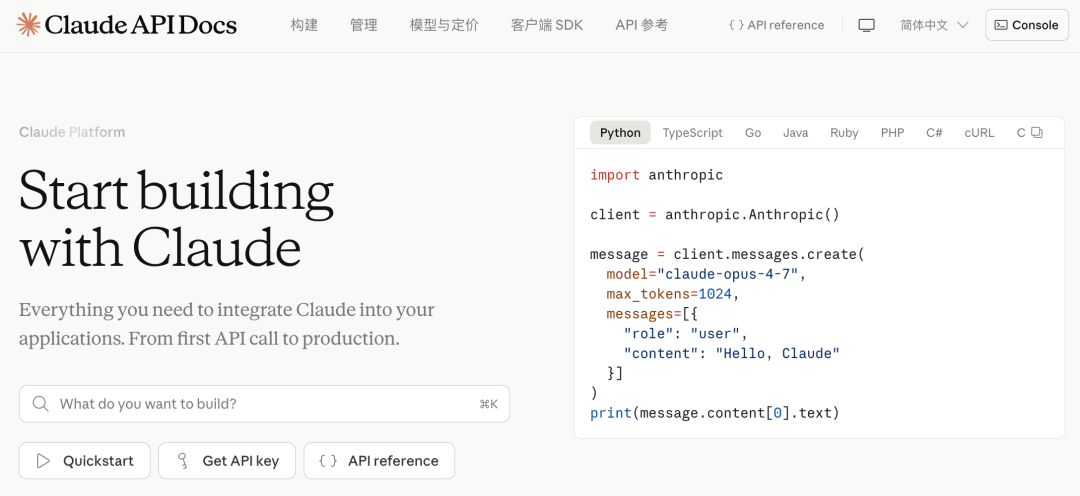Switch to the C# code tab
1080x496 pixels.
[934, 133]
